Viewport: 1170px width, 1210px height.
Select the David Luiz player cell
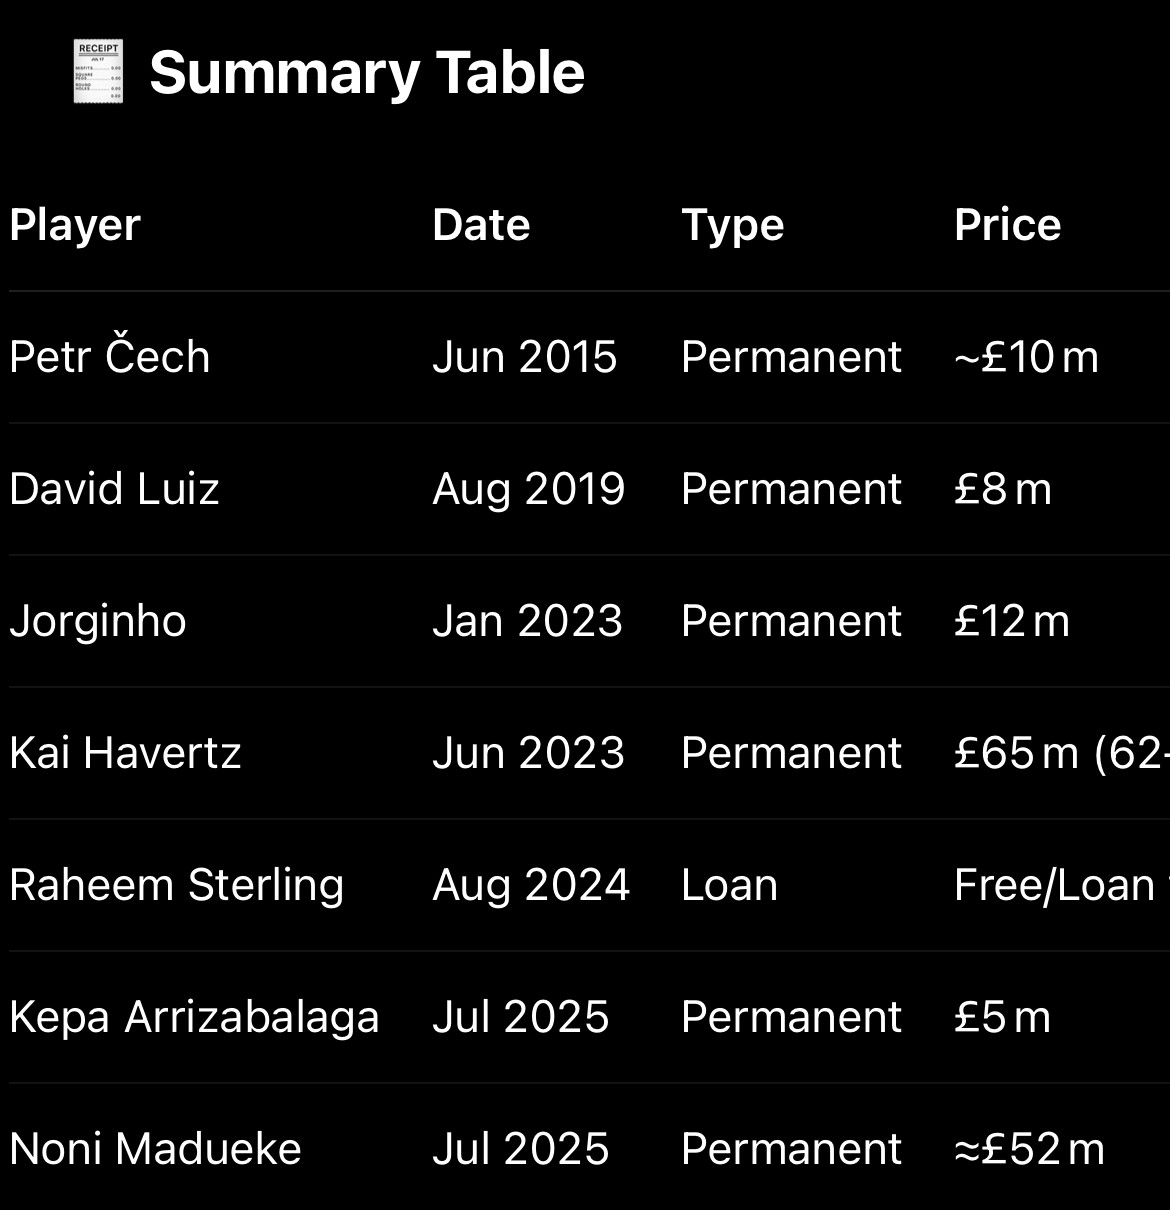[114, 489]
